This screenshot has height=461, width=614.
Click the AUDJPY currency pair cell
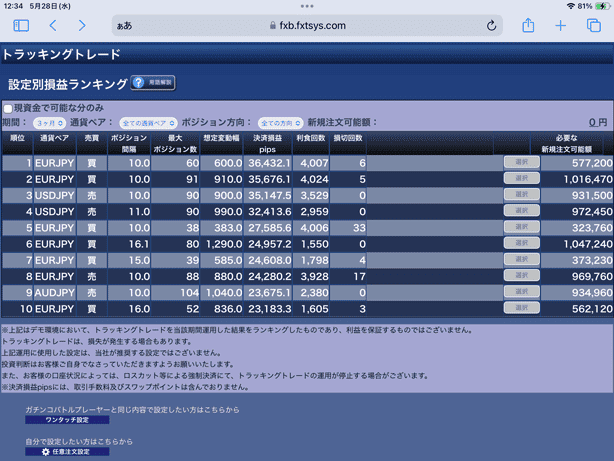pos(54,293)
